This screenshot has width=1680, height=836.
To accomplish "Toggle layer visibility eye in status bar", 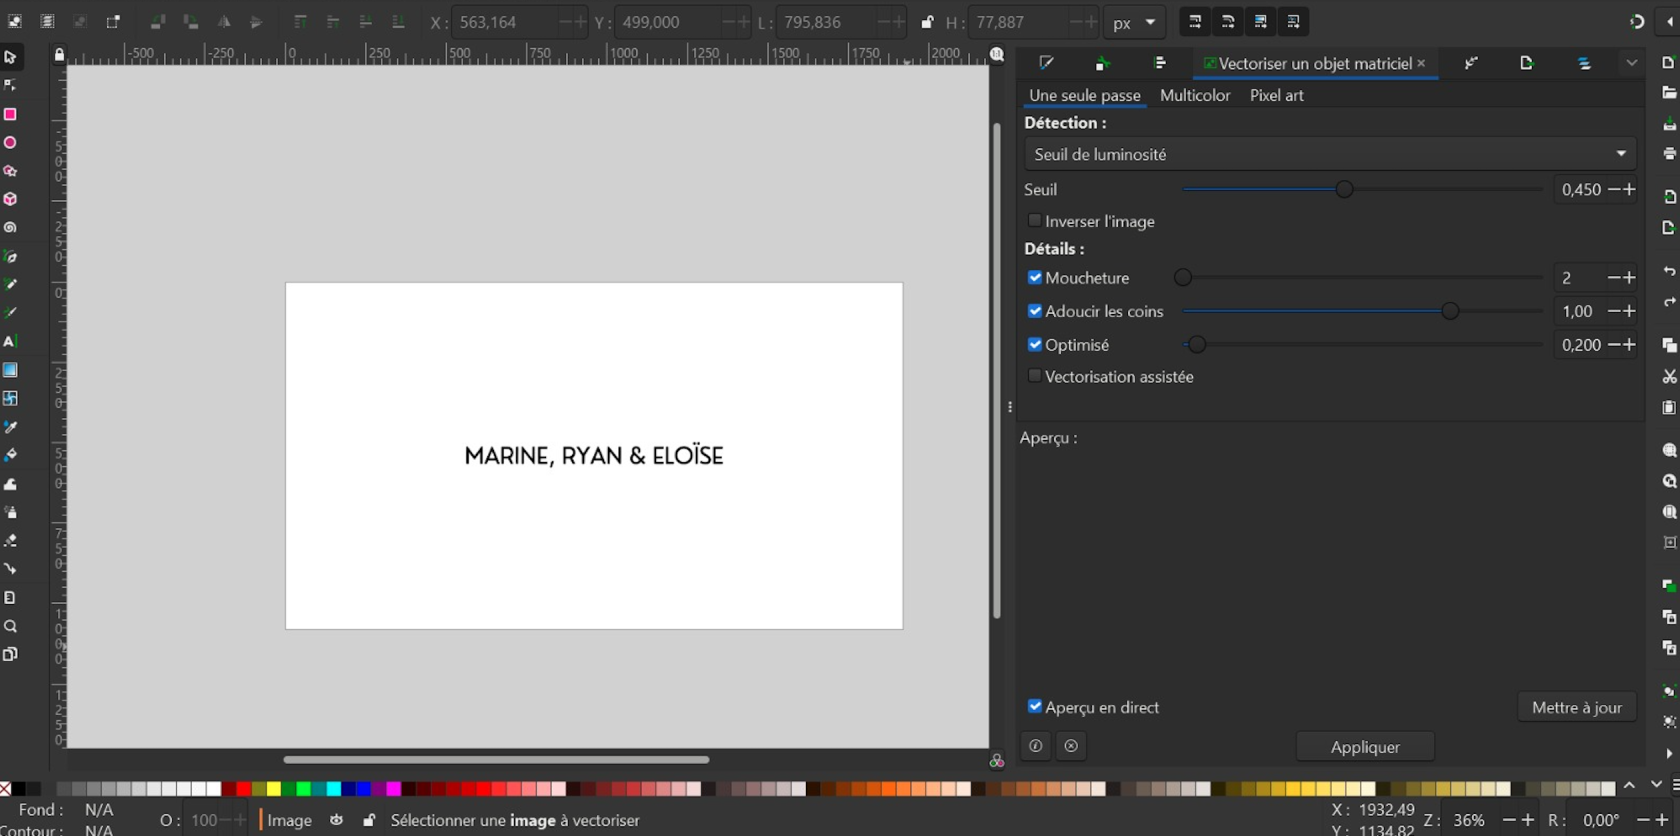I will pos(337,820).
